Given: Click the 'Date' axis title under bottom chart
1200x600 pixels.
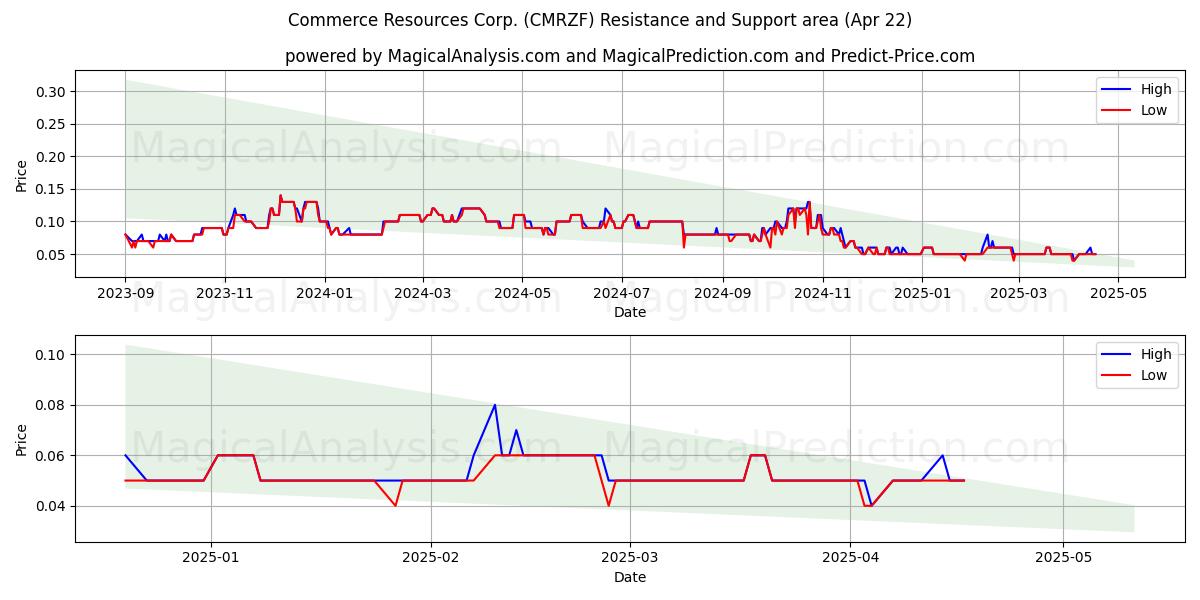Looking at the screenshot, I should pos(630,577).
